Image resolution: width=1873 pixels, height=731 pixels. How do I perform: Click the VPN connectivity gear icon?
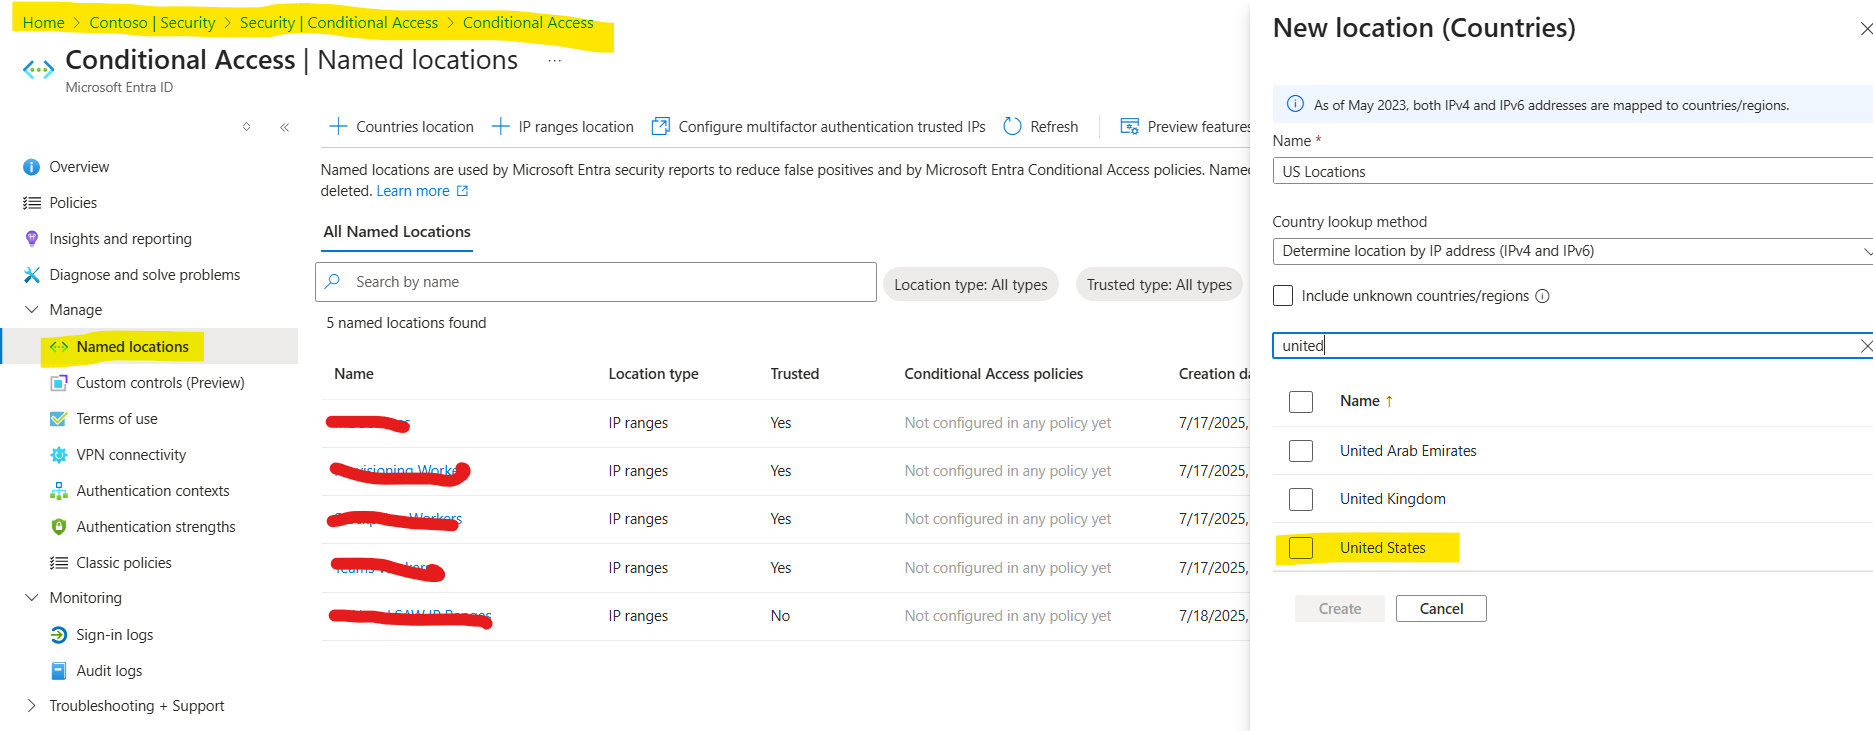point(59,455)
